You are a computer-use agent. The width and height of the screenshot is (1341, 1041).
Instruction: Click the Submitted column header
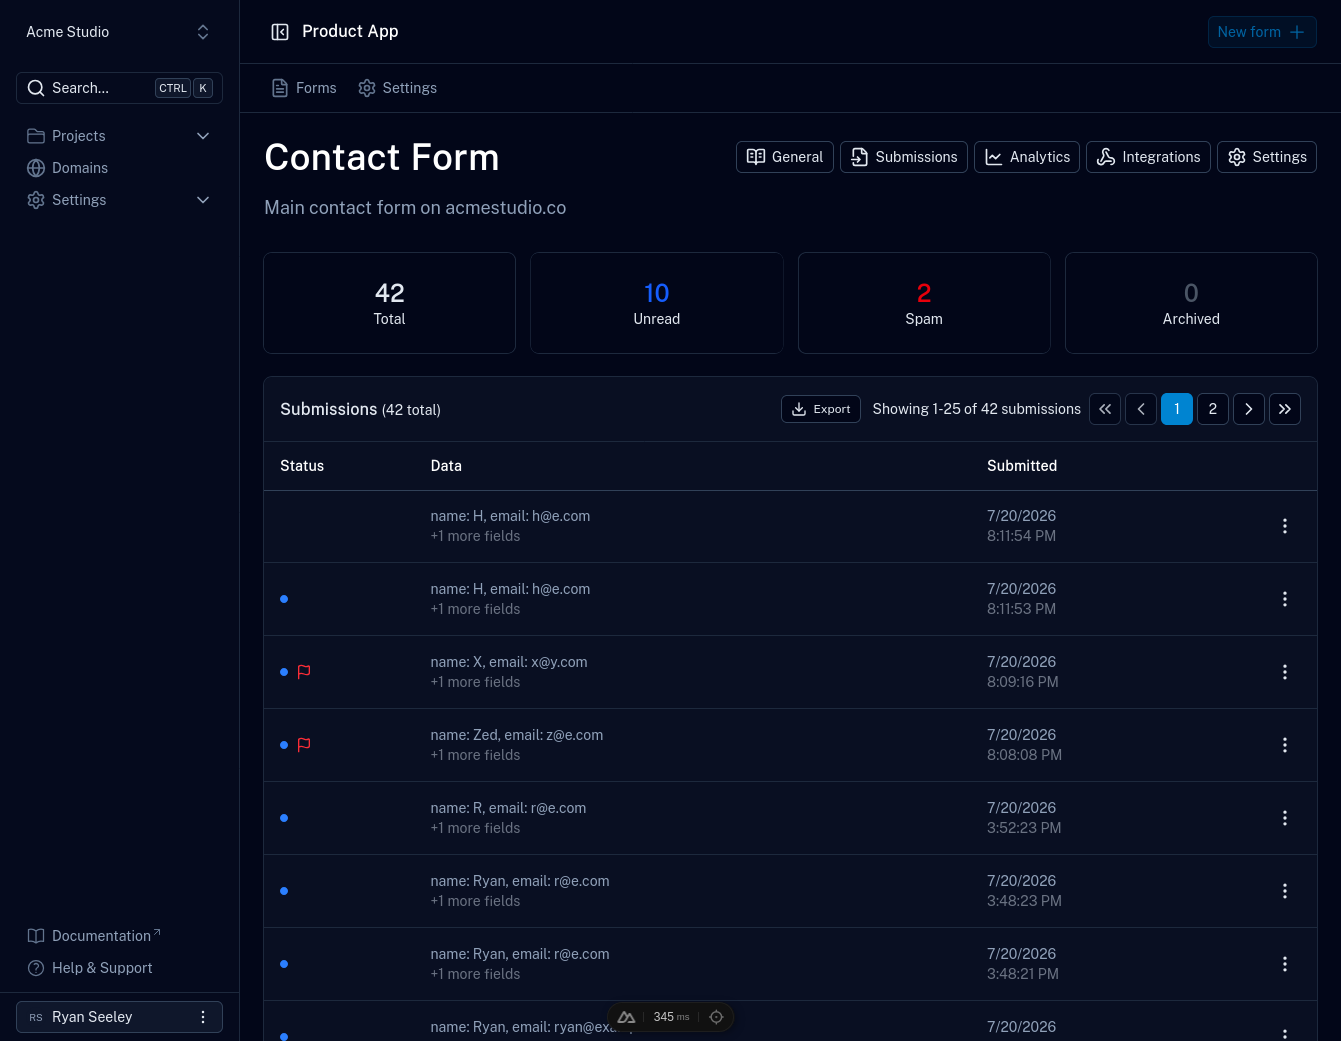pyautogui.click(x=1022, y=466)
